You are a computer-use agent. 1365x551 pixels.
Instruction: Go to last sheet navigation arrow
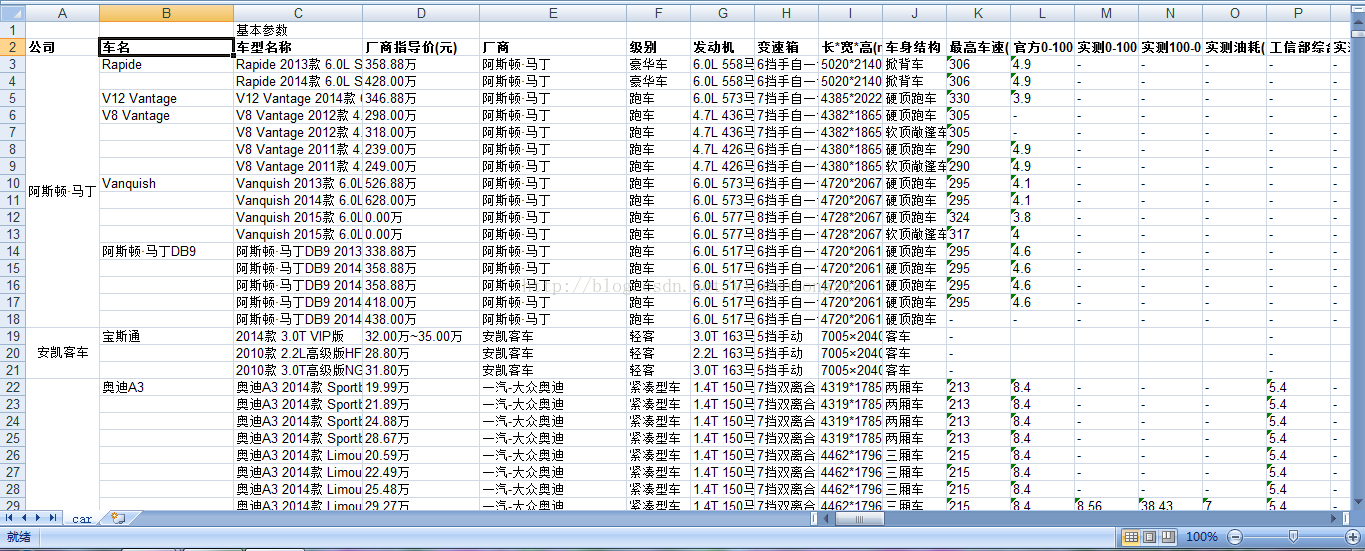coord(52,518)
